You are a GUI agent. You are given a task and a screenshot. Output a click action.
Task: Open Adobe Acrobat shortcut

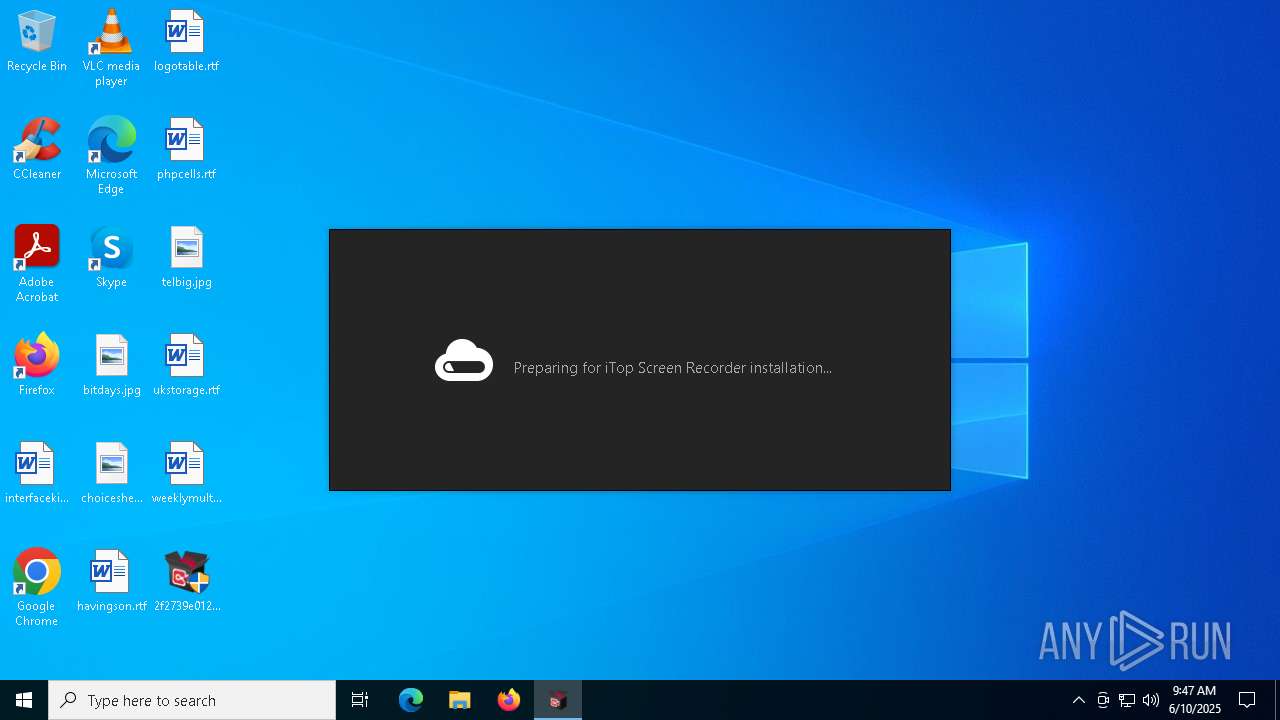point(37,264)
